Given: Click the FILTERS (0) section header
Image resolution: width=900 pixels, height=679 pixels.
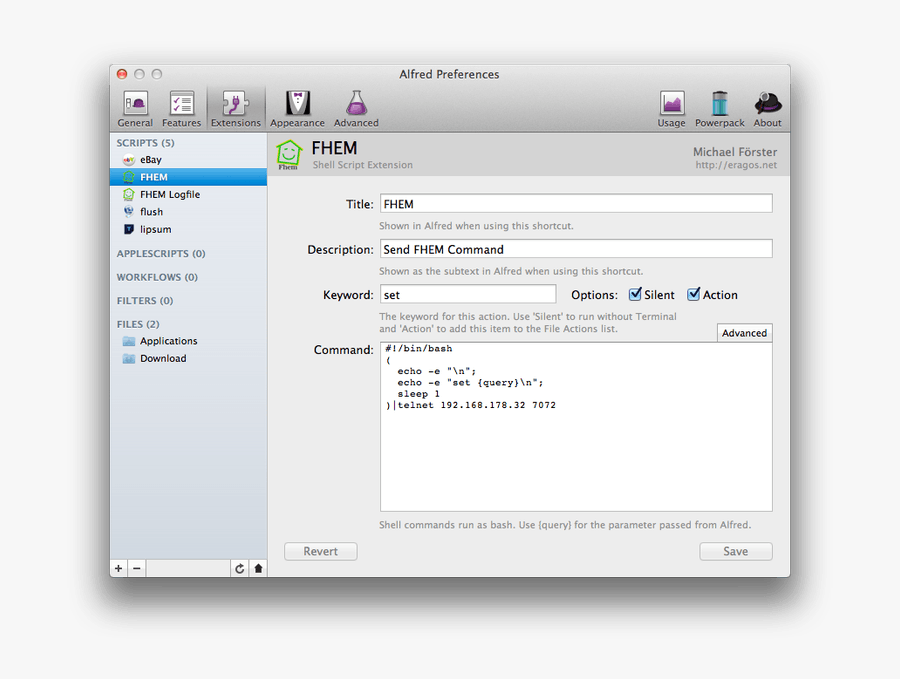Looking at the screenshot, I should tap(145, 301).
